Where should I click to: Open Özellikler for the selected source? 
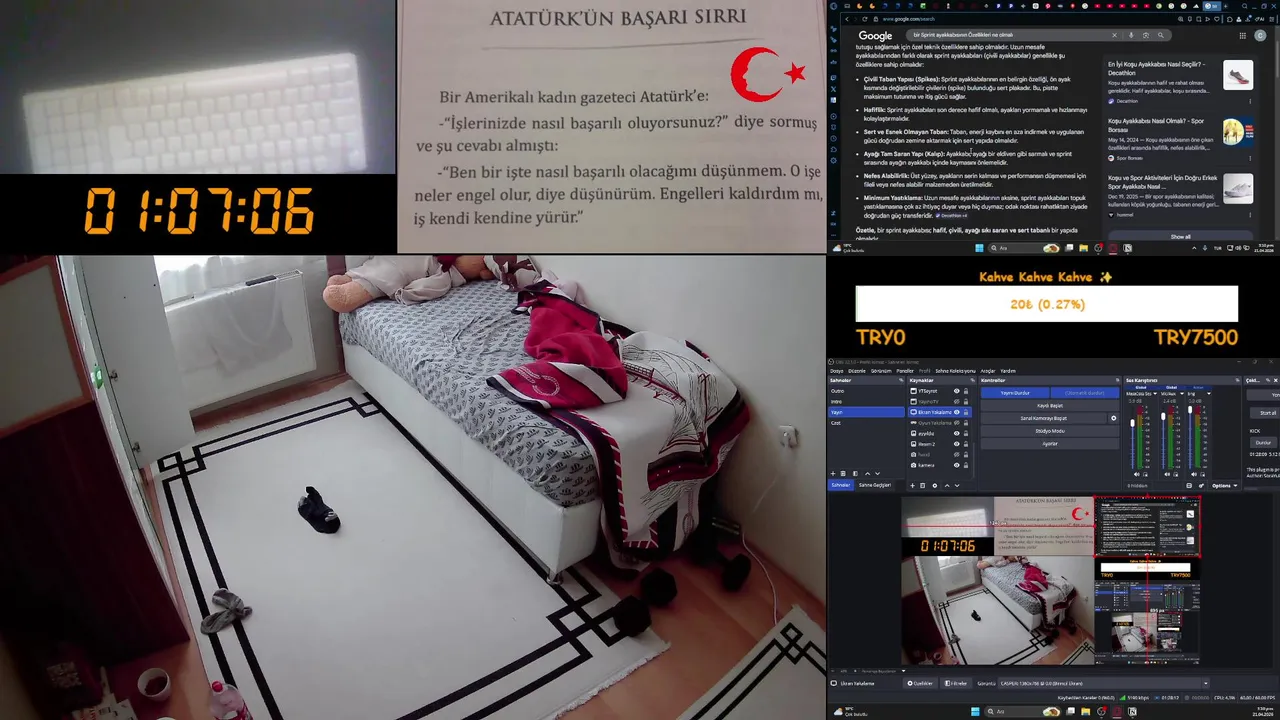(x=920, y=683)
